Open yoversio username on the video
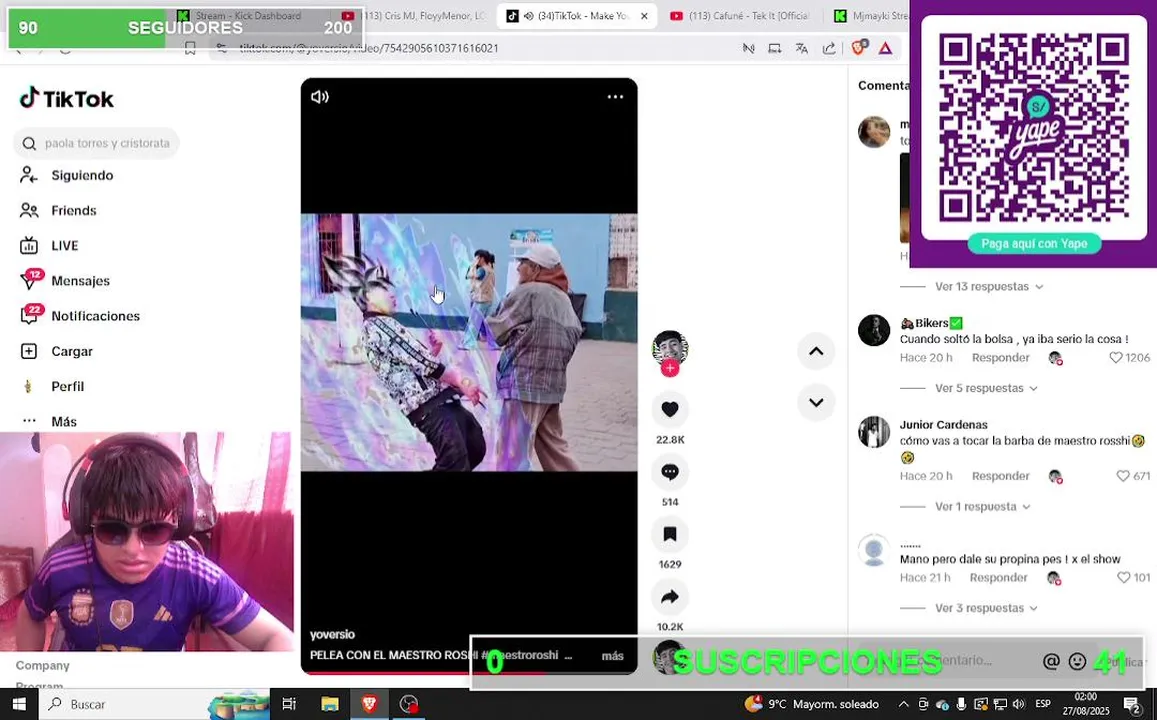Screen dimensions: 1157x720 point(332,634)
